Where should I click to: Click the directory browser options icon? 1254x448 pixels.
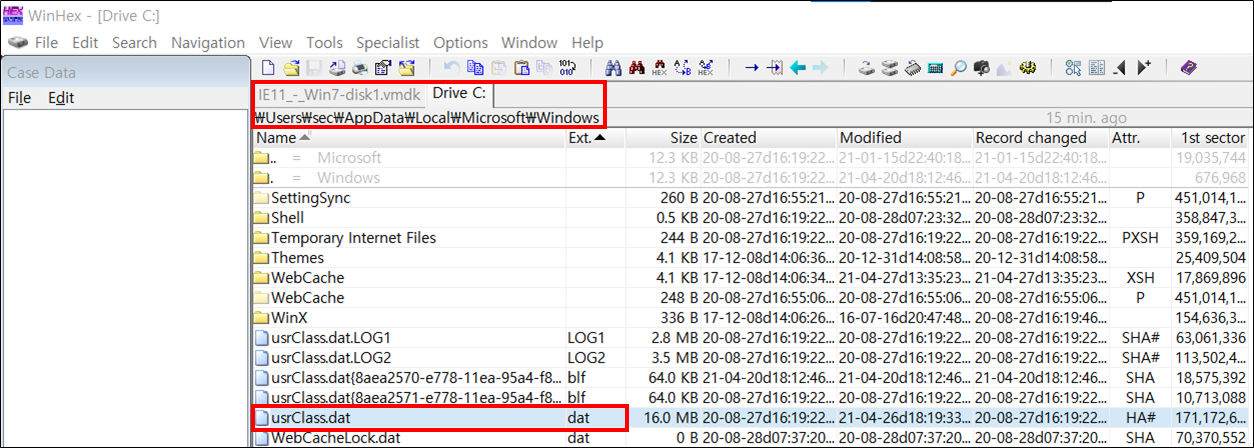click(1096, 68)
